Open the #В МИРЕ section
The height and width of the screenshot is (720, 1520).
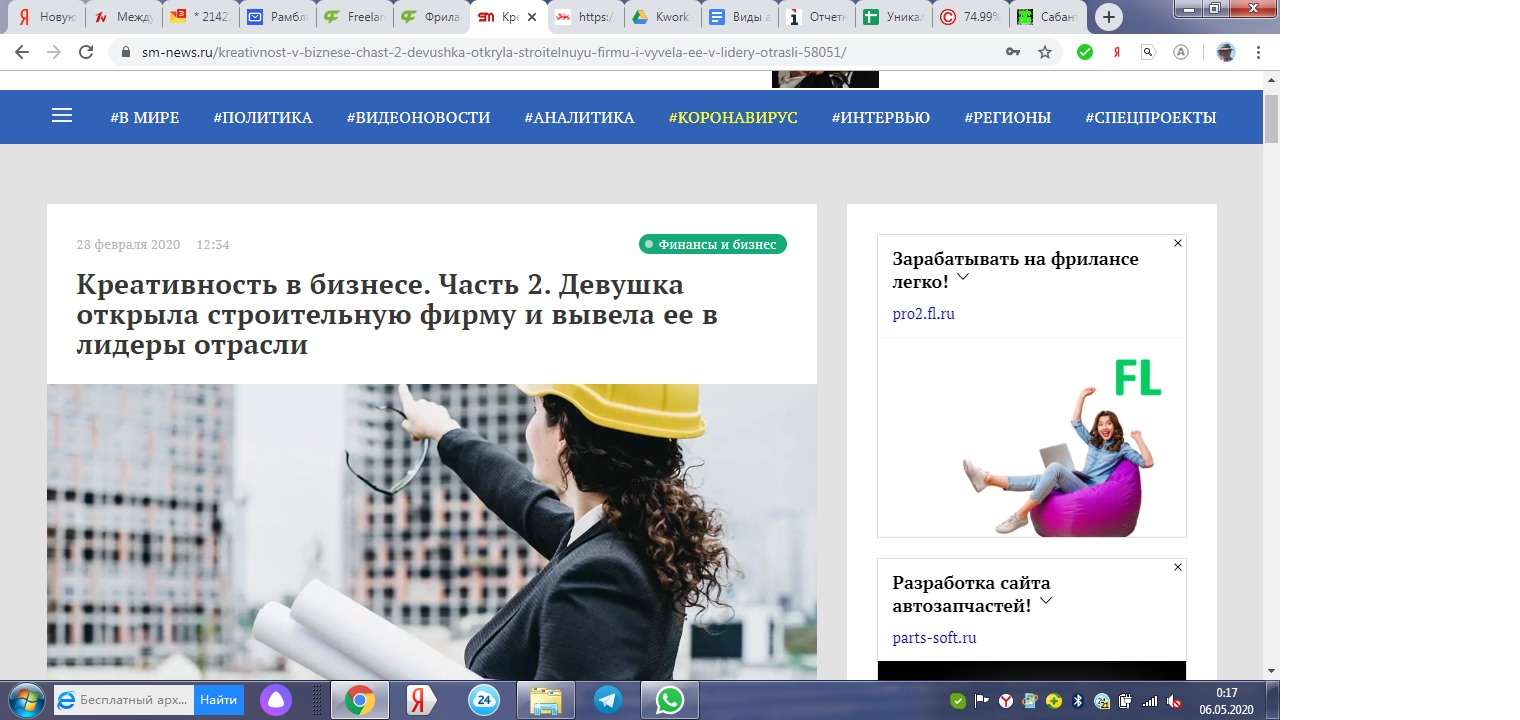[145, 117]
